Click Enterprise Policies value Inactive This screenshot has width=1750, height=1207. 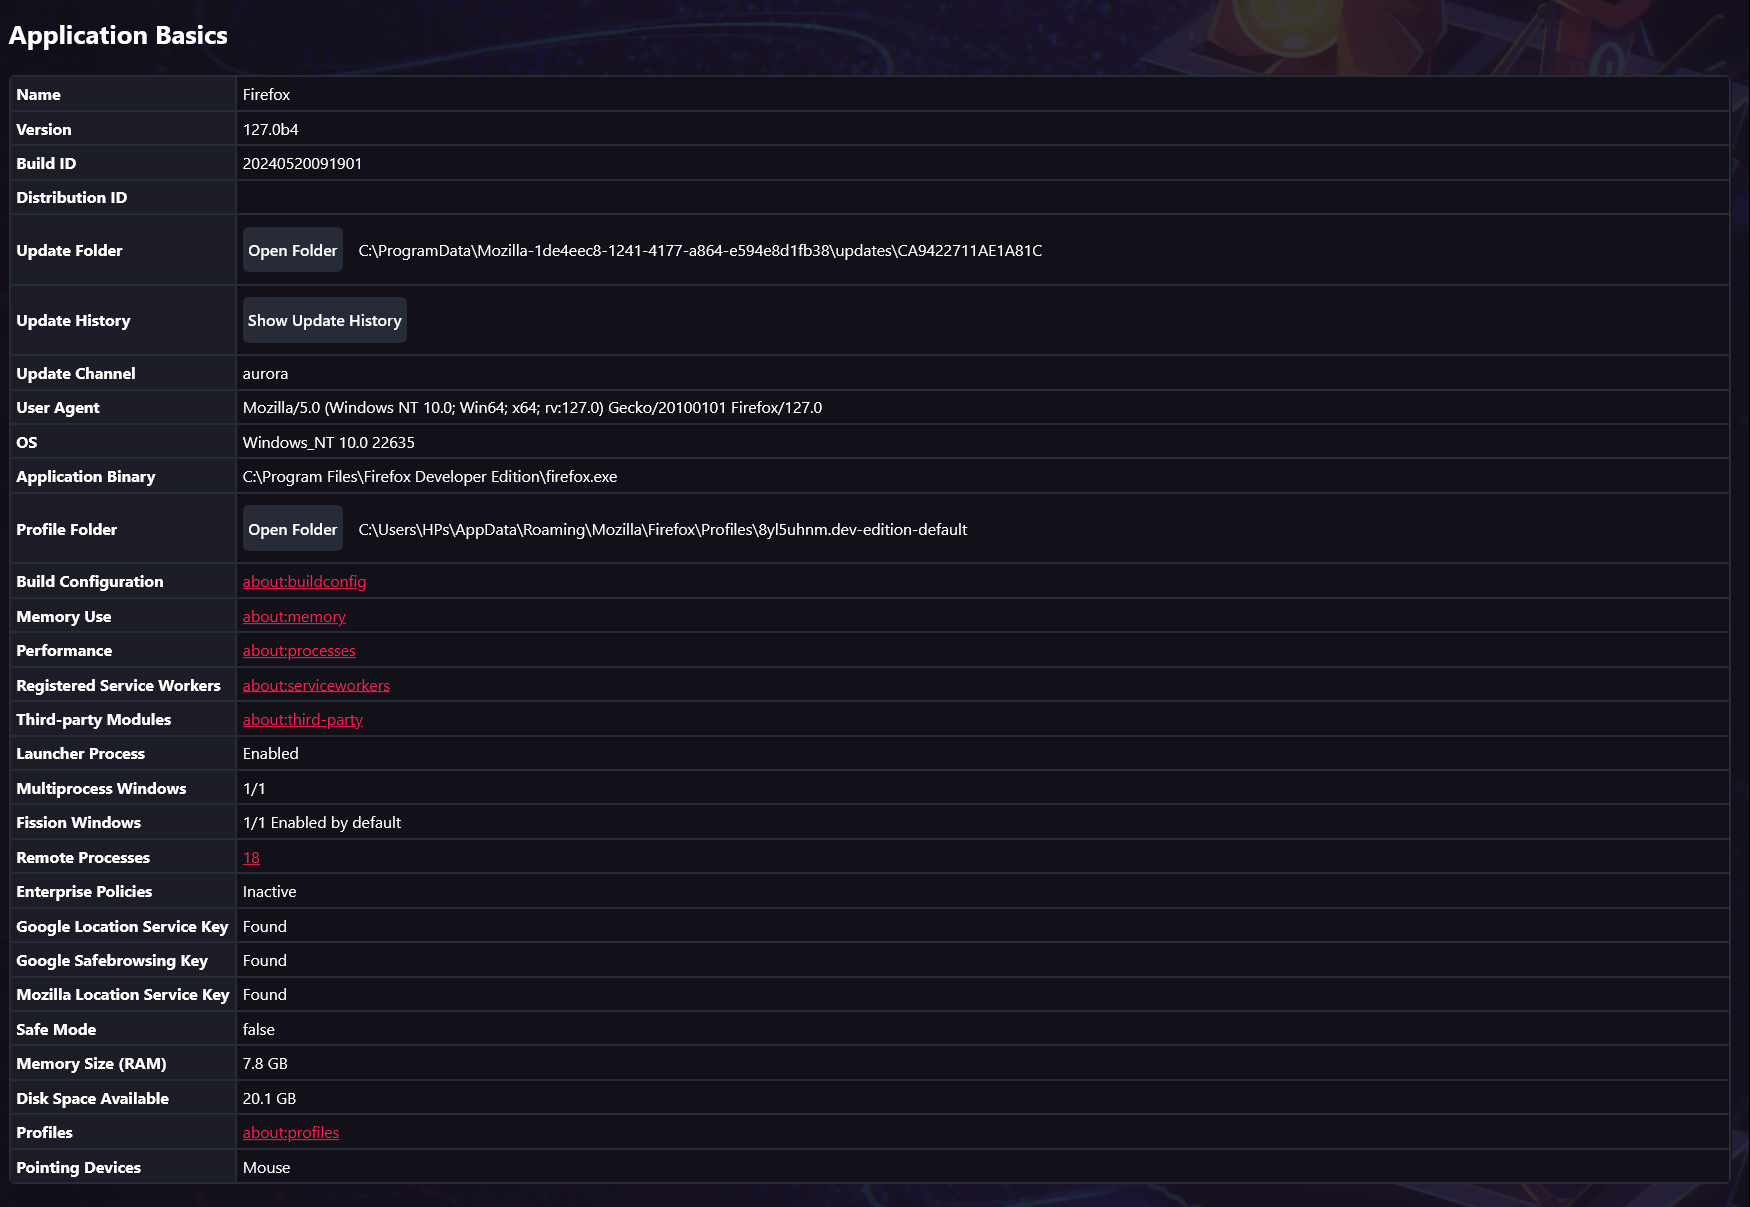269,892
